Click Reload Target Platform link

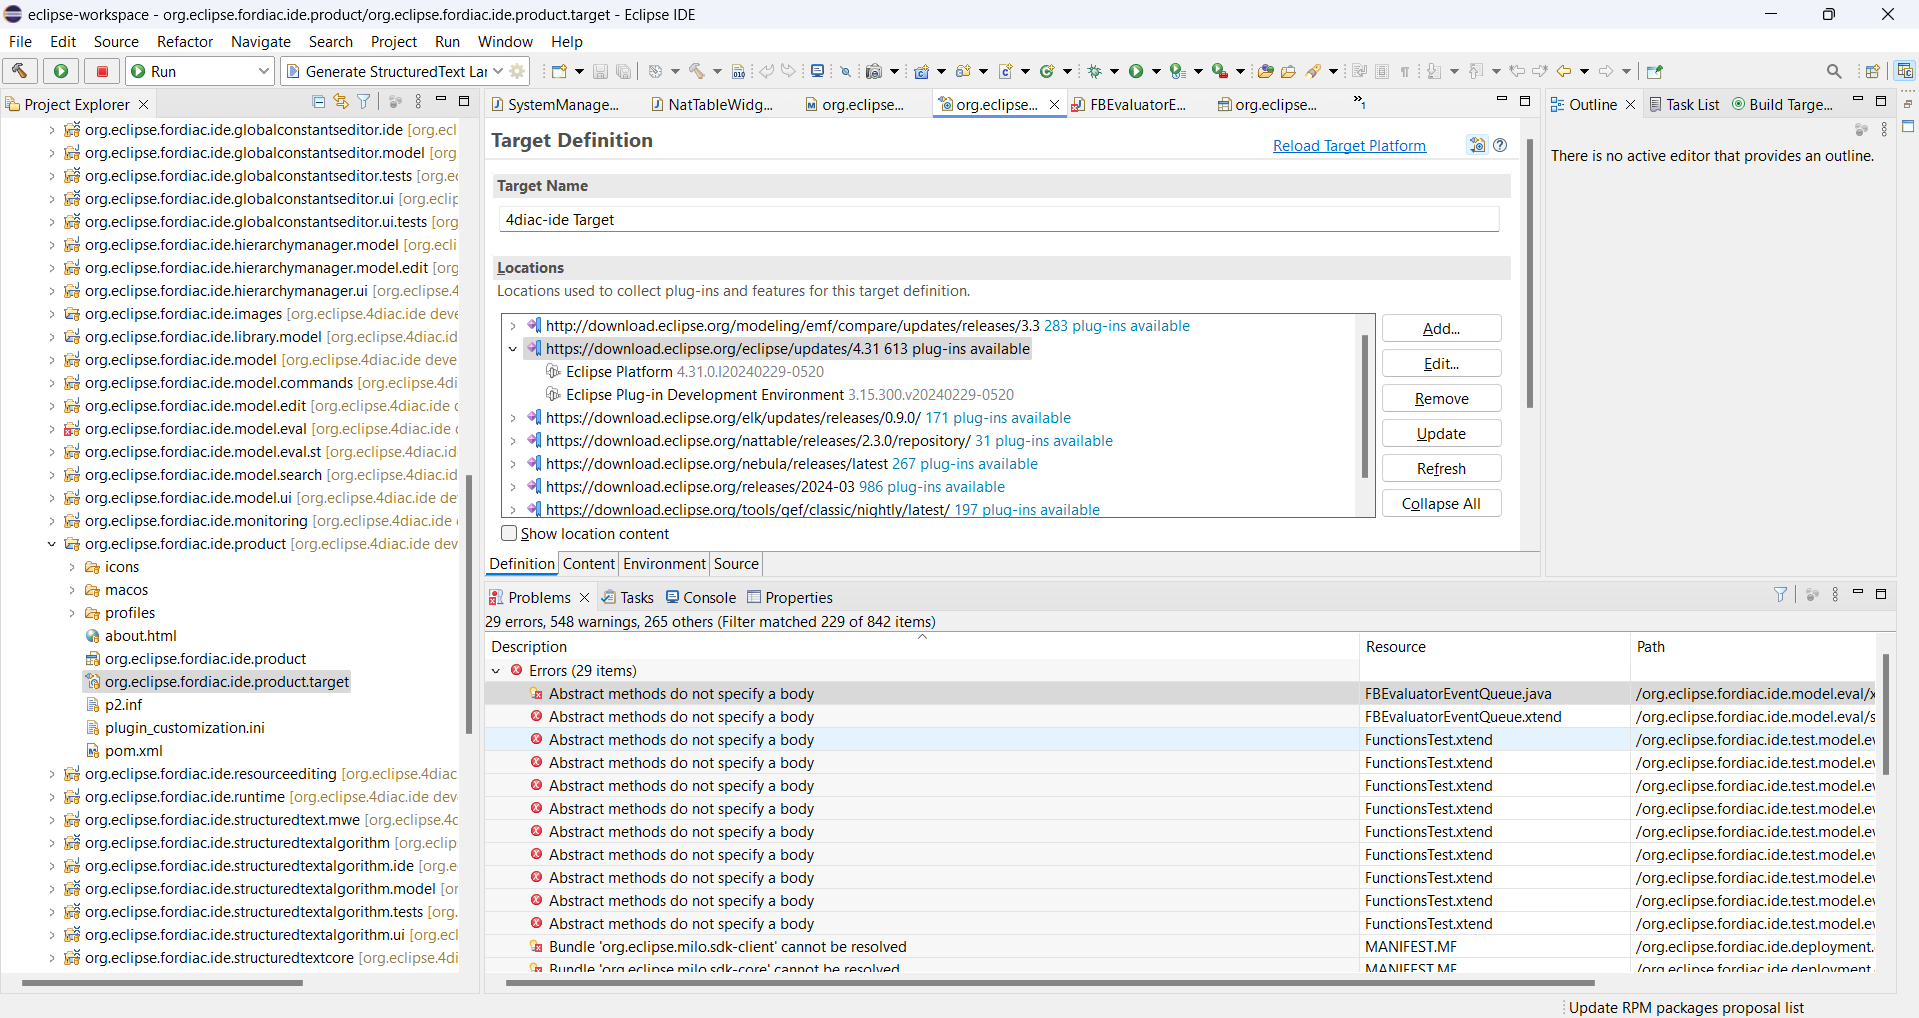pyautogui.click(x=1349, y=146)
